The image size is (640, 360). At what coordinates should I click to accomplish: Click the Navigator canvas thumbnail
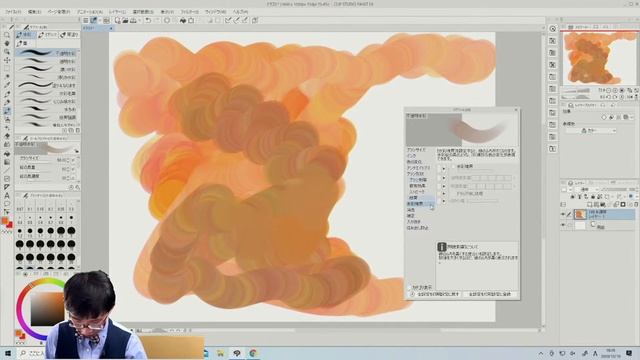click(x=599, y=58)
